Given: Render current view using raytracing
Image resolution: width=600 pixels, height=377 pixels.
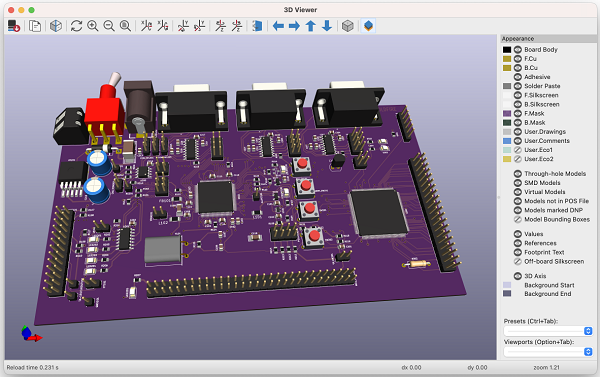Looking at the screenshot, I should (x=56, y=26).
